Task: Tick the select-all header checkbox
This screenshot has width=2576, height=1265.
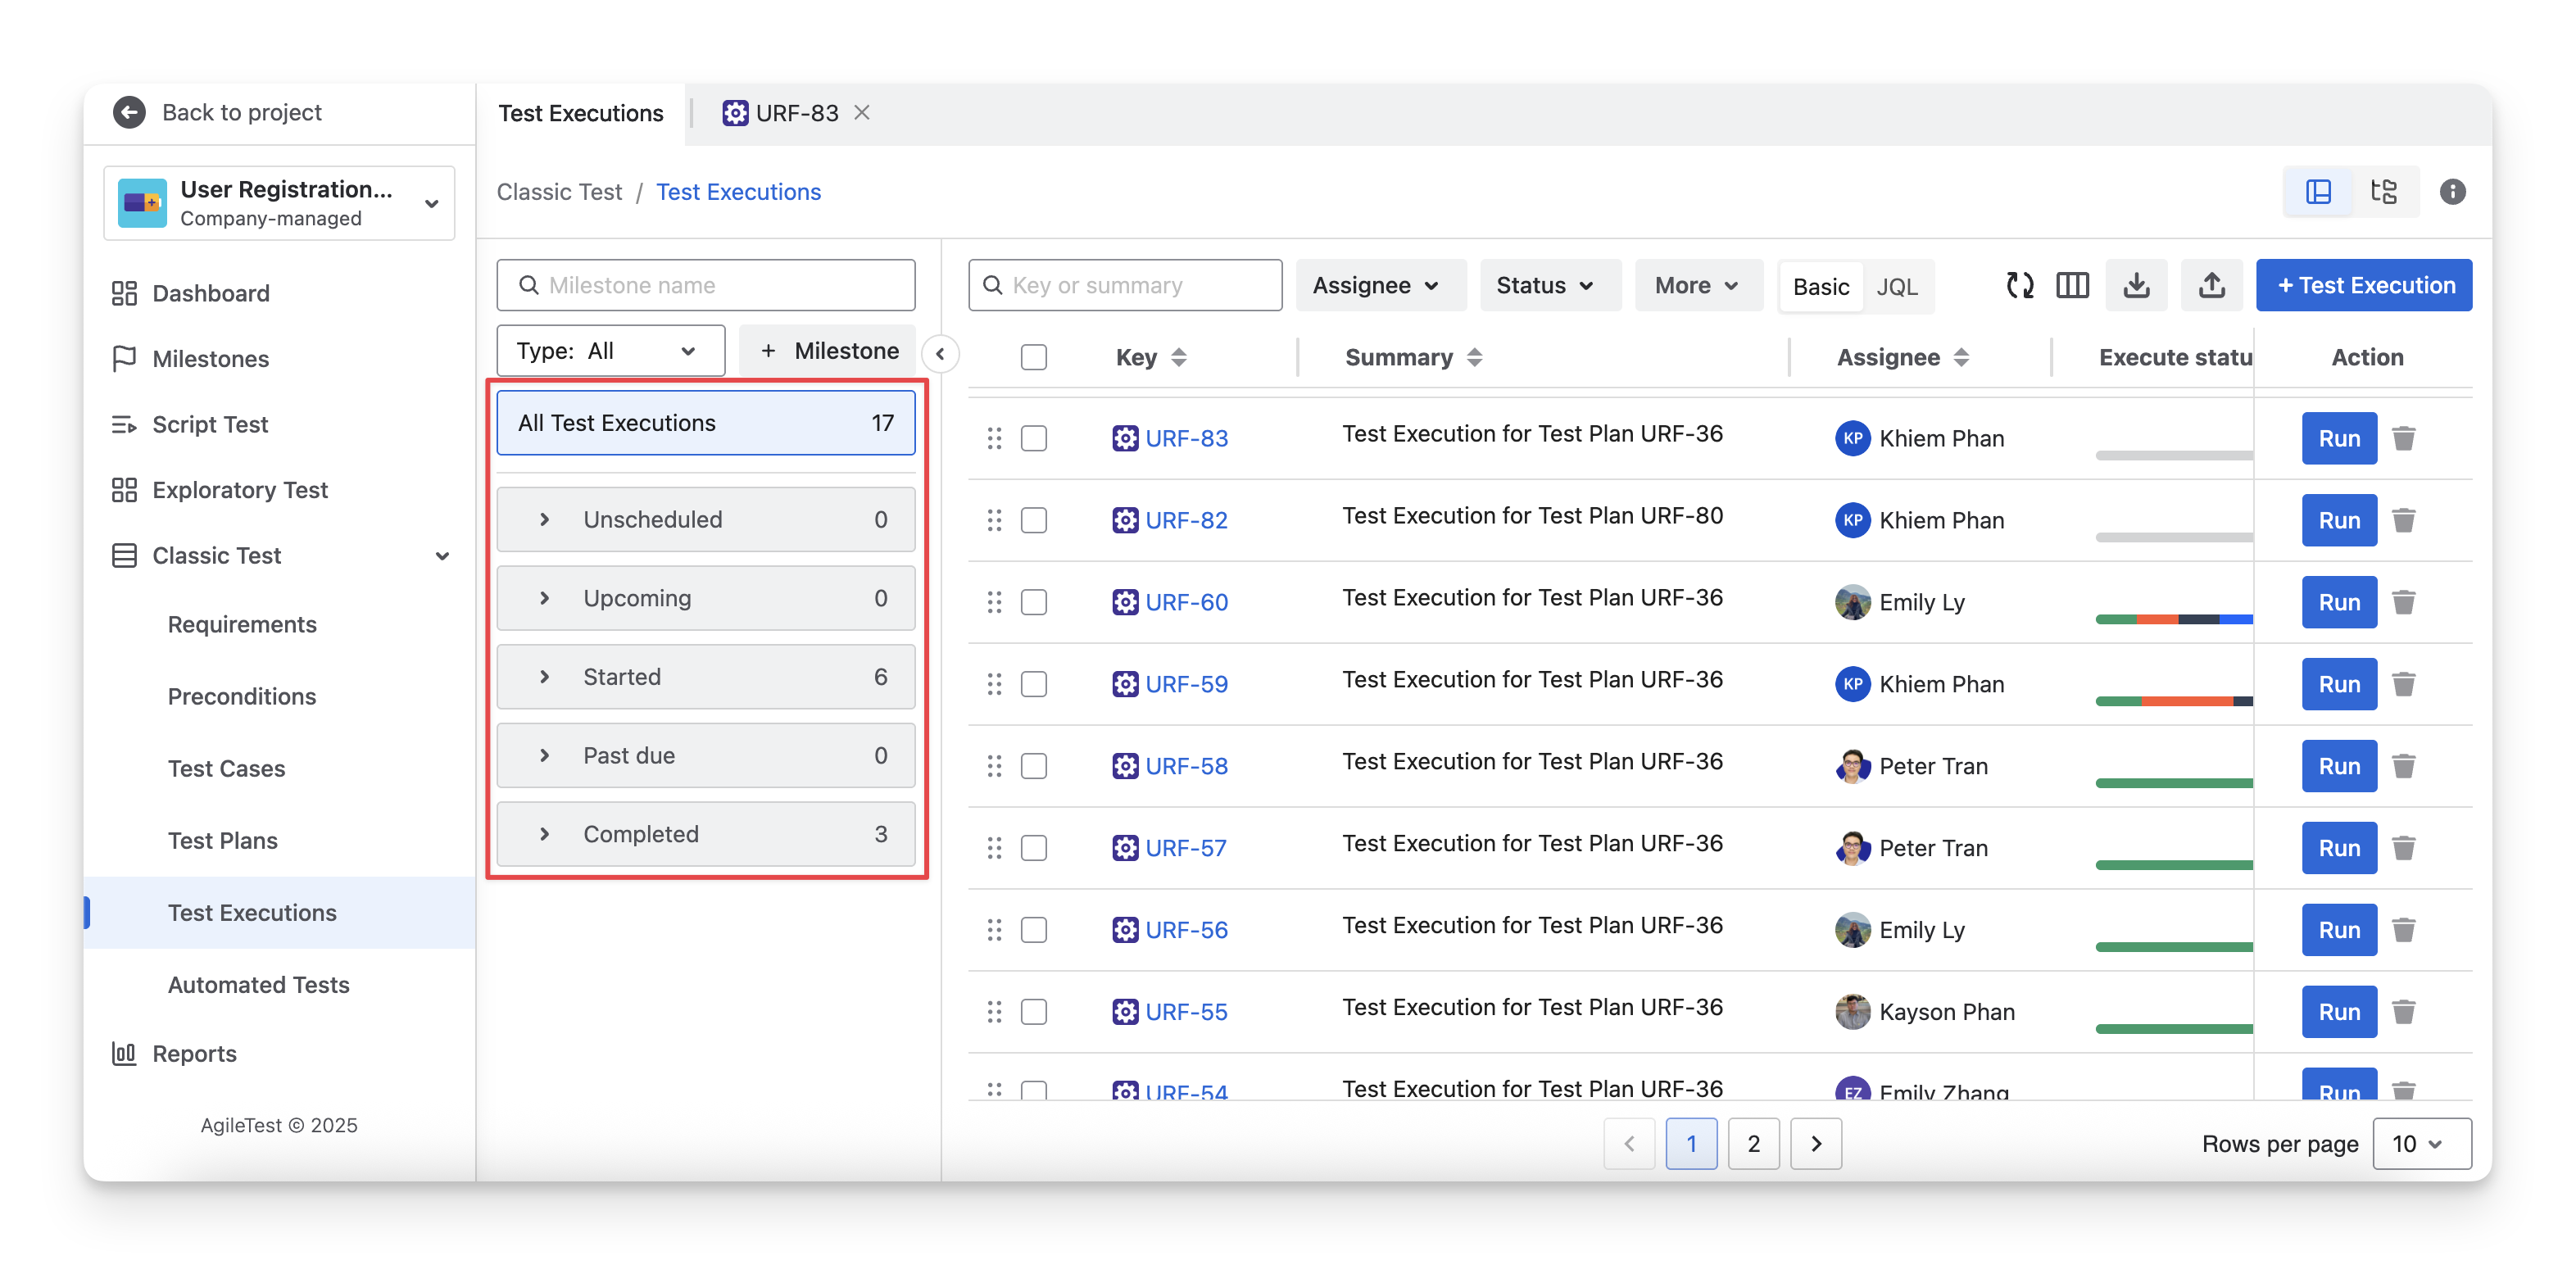Action: pyautogui.click(x=1033, y=357)
